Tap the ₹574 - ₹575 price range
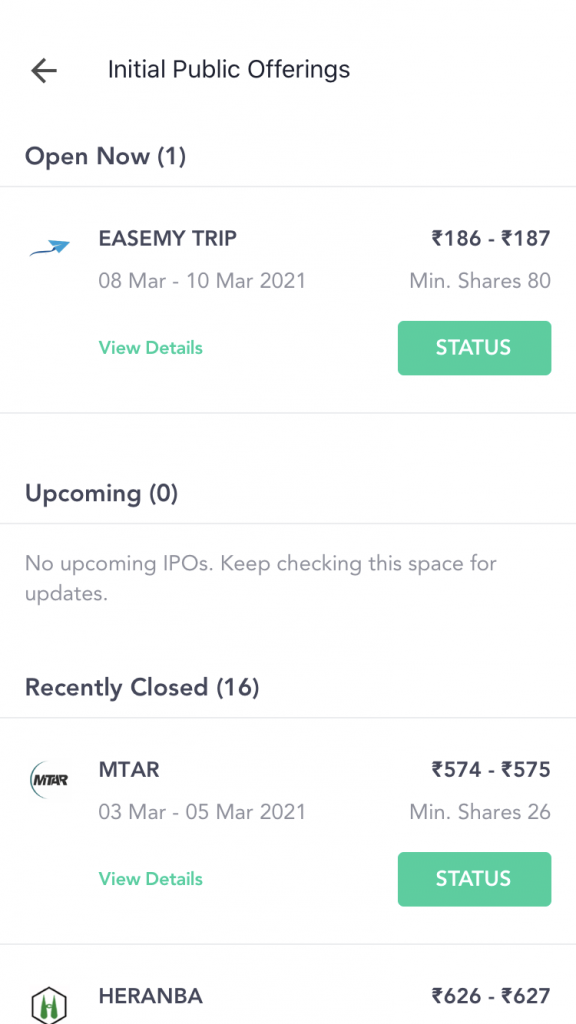The height and width of the screenshot is (1024, 576). pos(490,769)
